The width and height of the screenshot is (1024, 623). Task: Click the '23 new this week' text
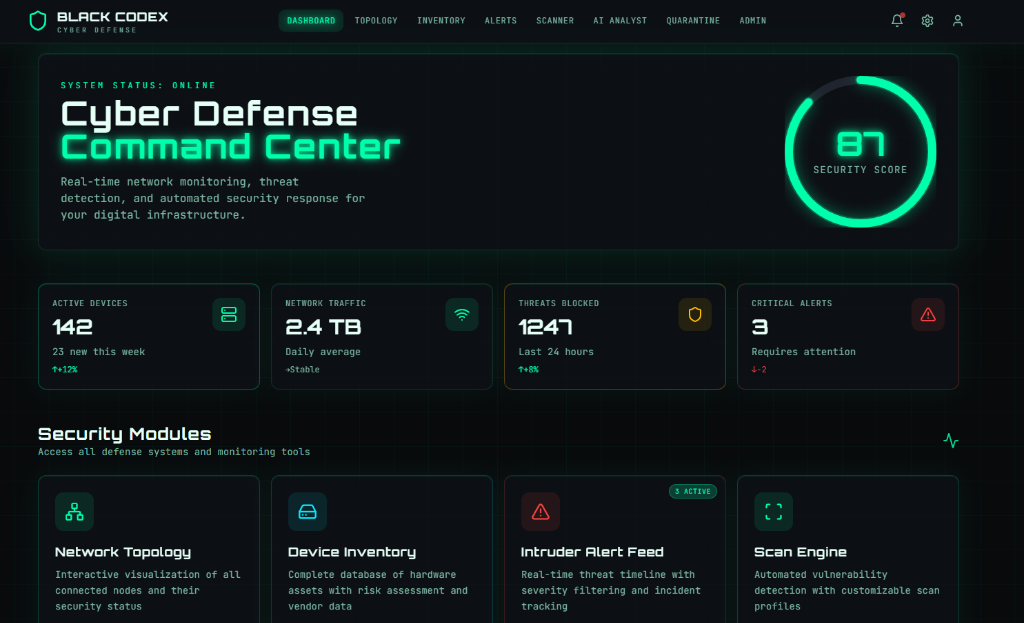coord(99,352)
